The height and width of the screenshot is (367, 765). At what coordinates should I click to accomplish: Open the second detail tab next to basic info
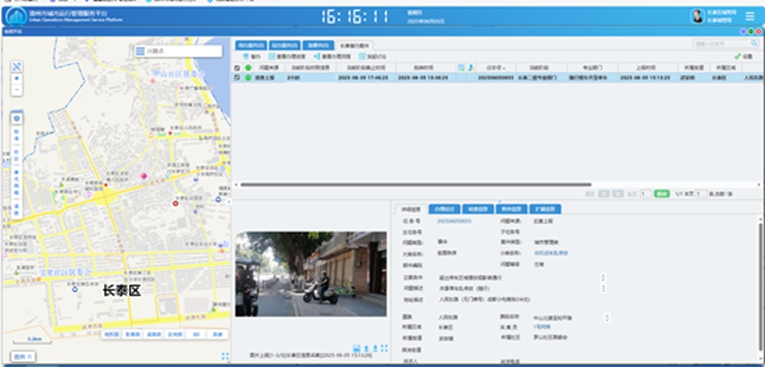coord(444,209)
